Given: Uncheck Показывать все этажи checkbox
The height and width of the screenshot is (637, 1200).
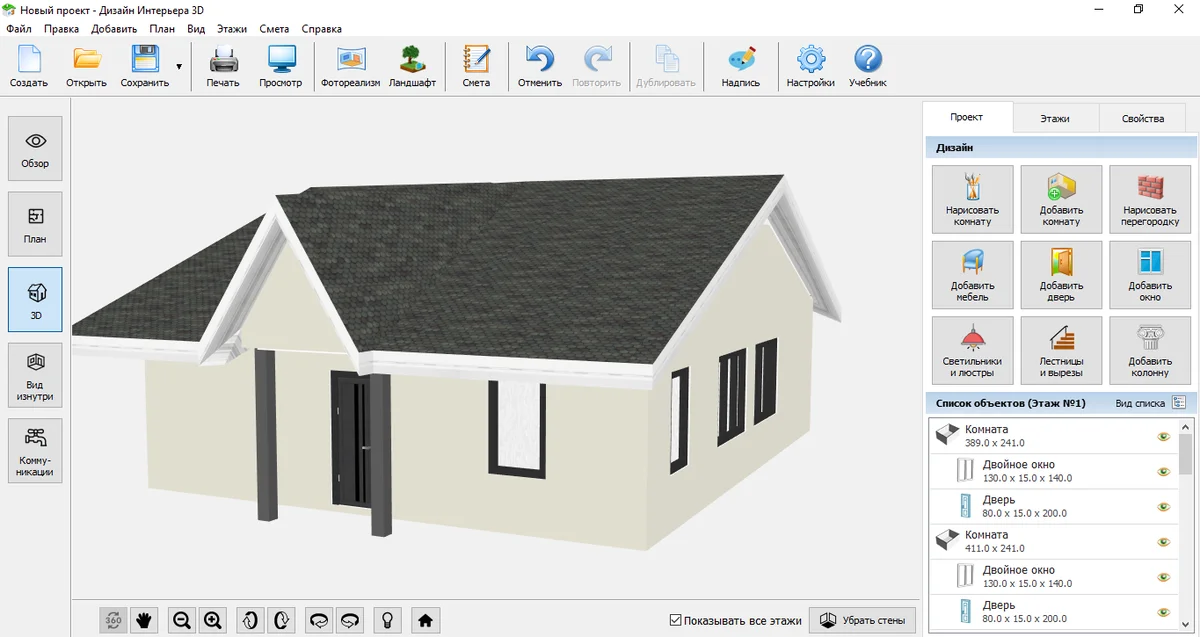Looking at the screenshot, I should (x=676, y=620).
